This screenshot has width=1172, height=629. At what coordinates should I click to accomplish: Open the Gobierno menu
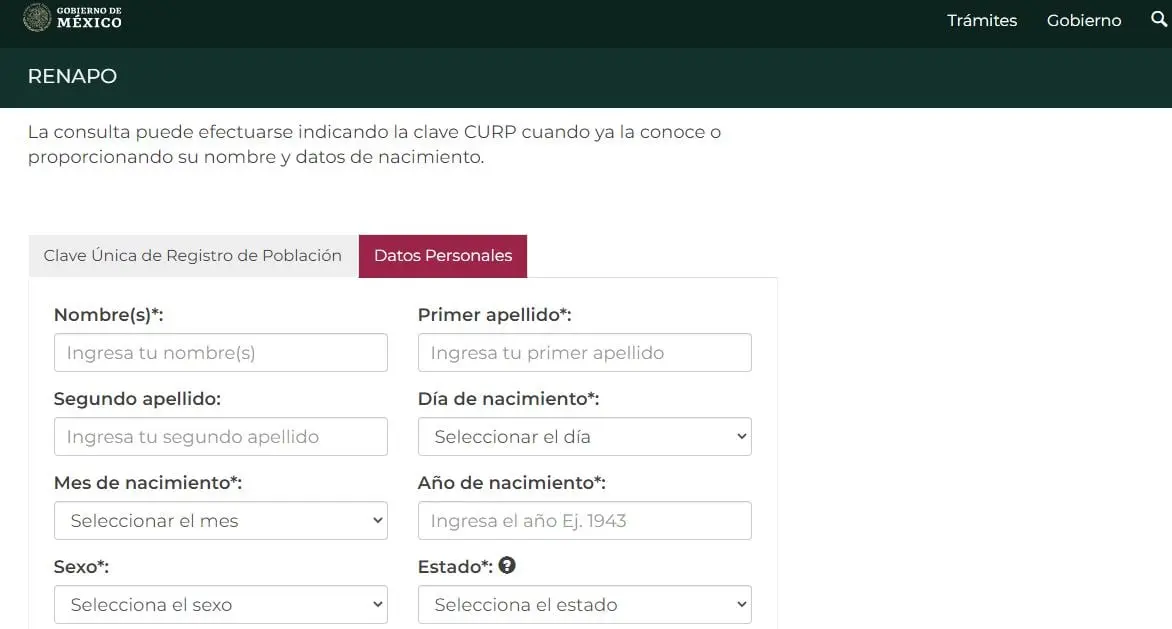[1084, 20]
